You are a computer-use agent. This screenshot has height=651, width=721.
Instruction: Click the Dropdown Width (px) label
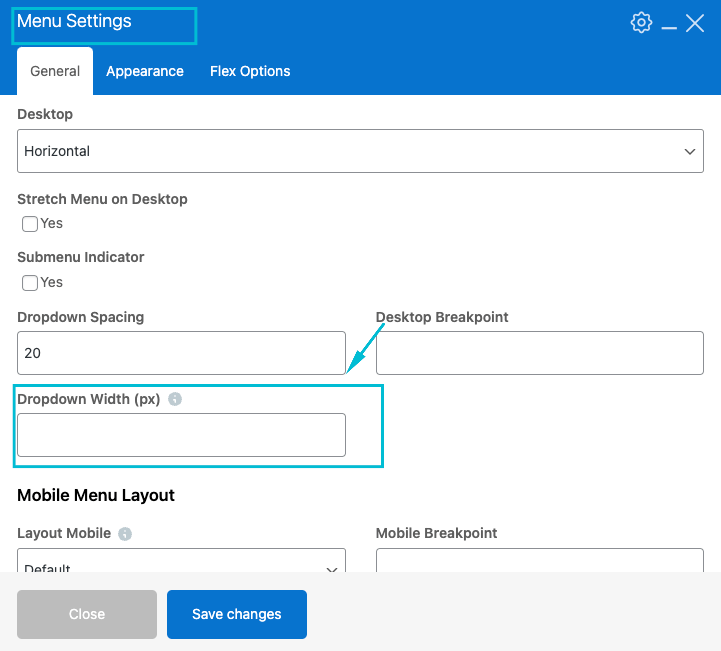coord(89,399)
